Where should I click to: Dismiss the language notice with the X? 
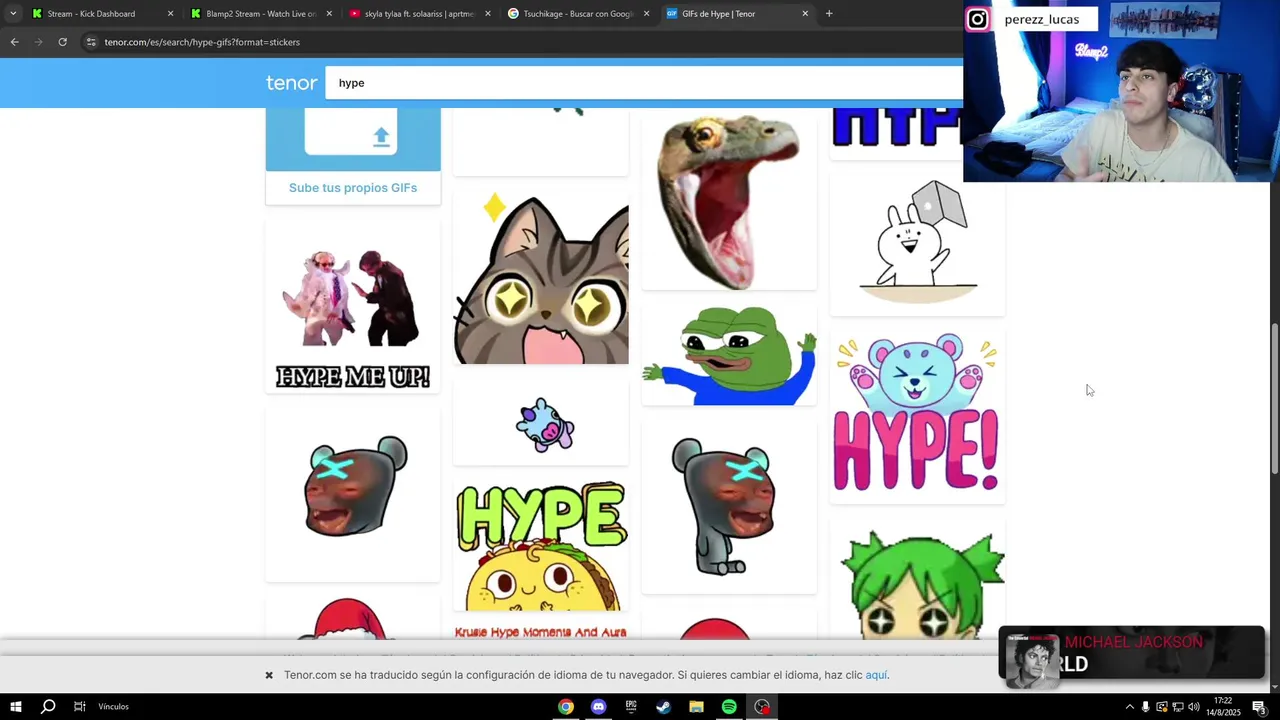[x=269, y=675]
